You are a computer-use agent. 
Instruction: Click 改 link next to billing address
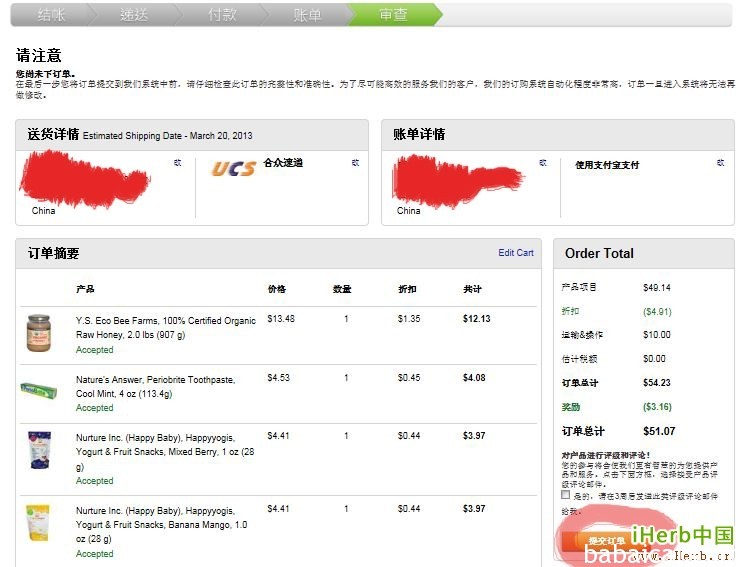(543, 162)
